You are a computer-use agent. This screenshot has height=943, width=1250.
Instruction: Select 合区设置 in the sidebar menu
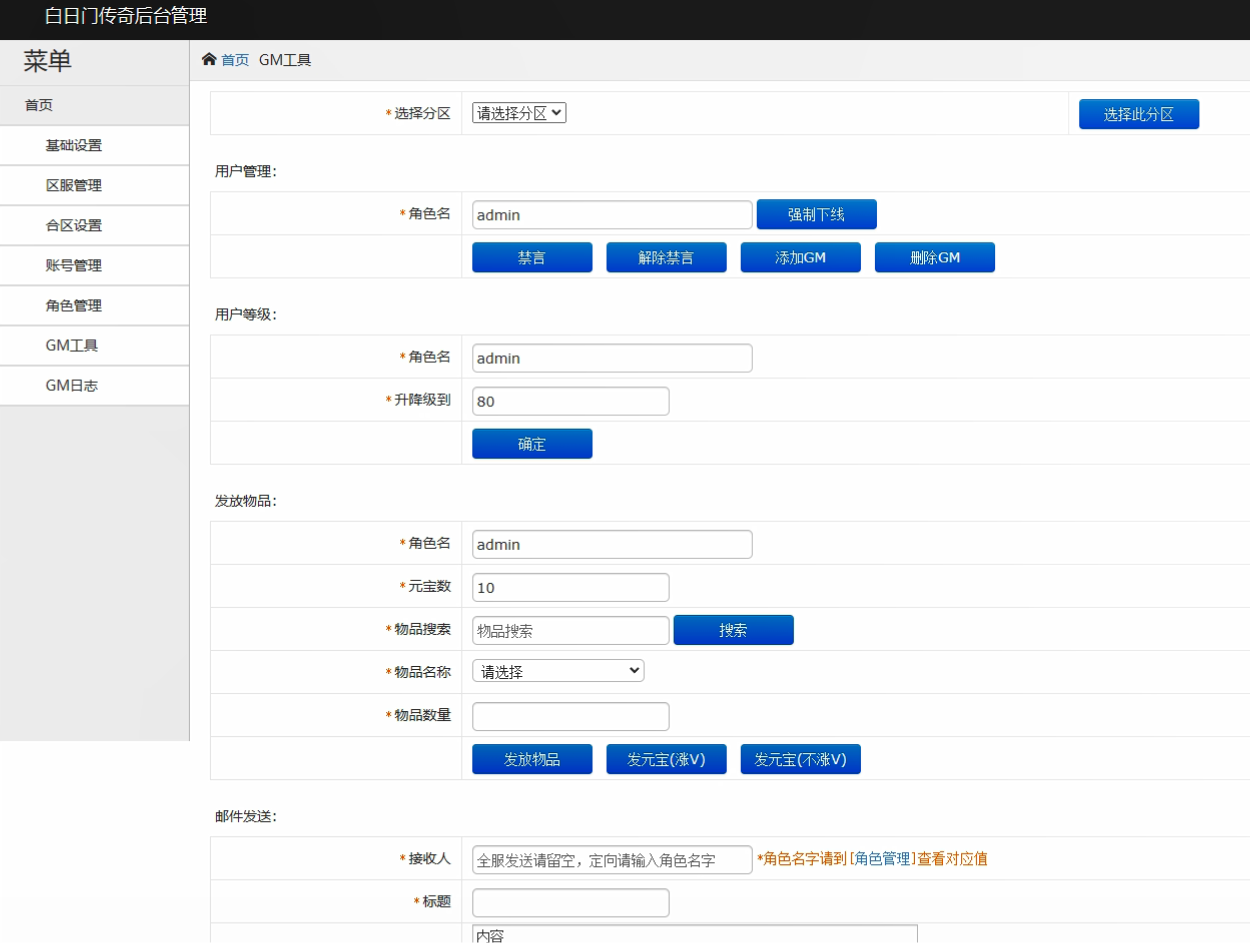point(94,225)
